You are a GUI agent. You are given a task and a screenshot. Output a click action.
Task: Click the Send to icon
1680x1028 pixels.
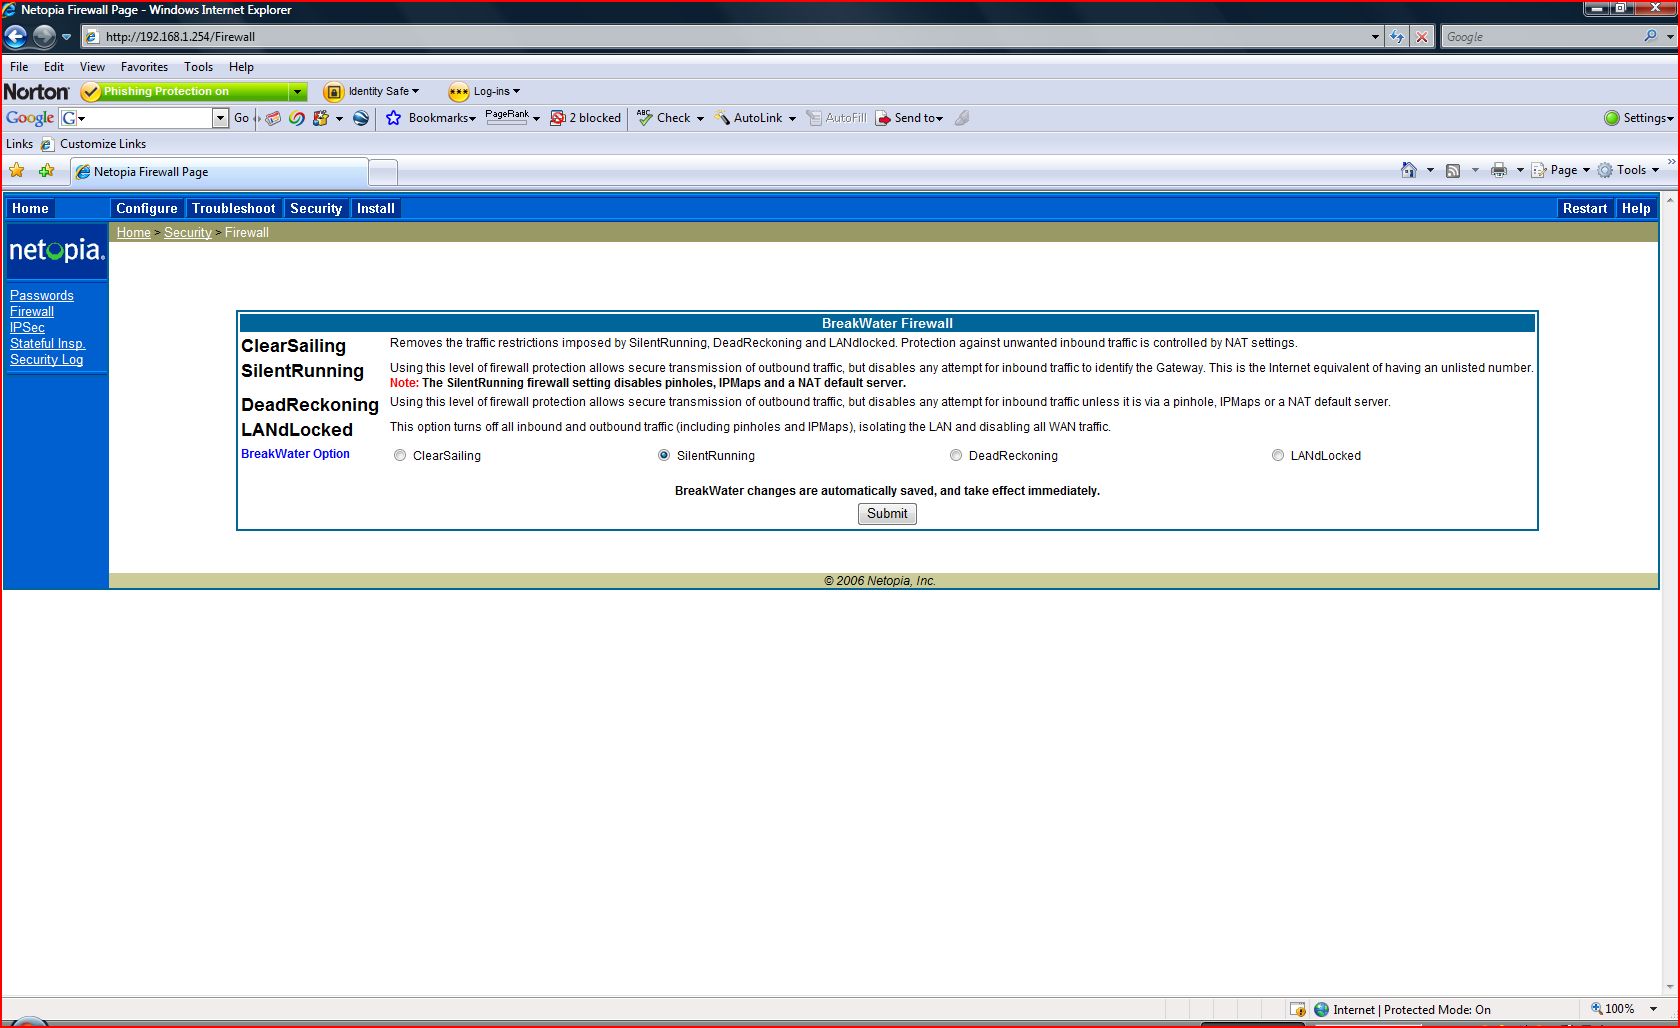pos(883,118)
